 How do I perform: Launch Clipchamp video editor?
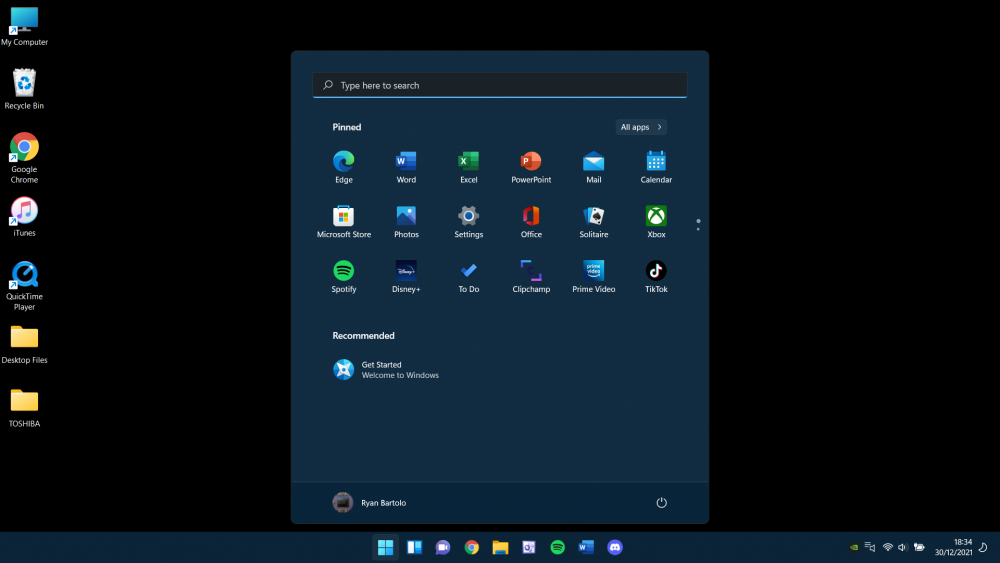tap(531, 277)
